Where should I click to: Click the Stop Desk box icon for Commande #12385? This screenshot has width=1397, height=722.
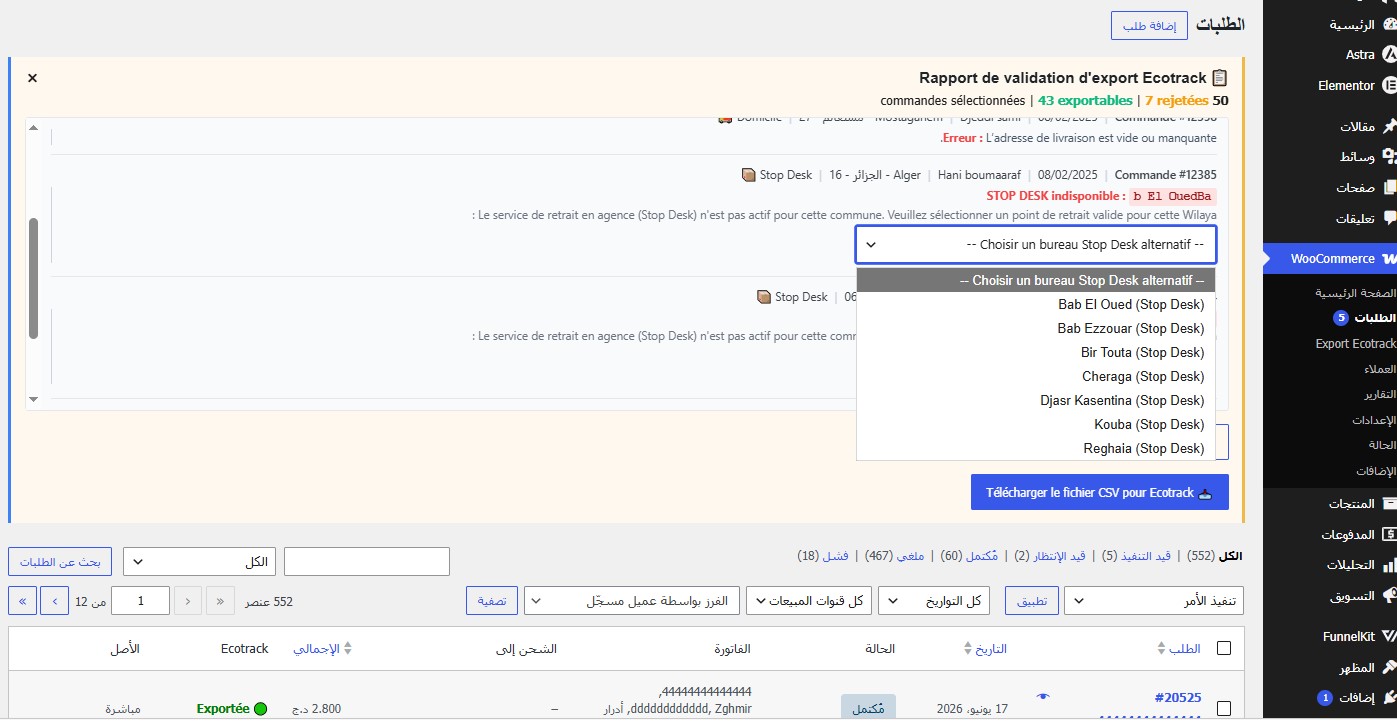pyautogui.click(x=749, y=175)
